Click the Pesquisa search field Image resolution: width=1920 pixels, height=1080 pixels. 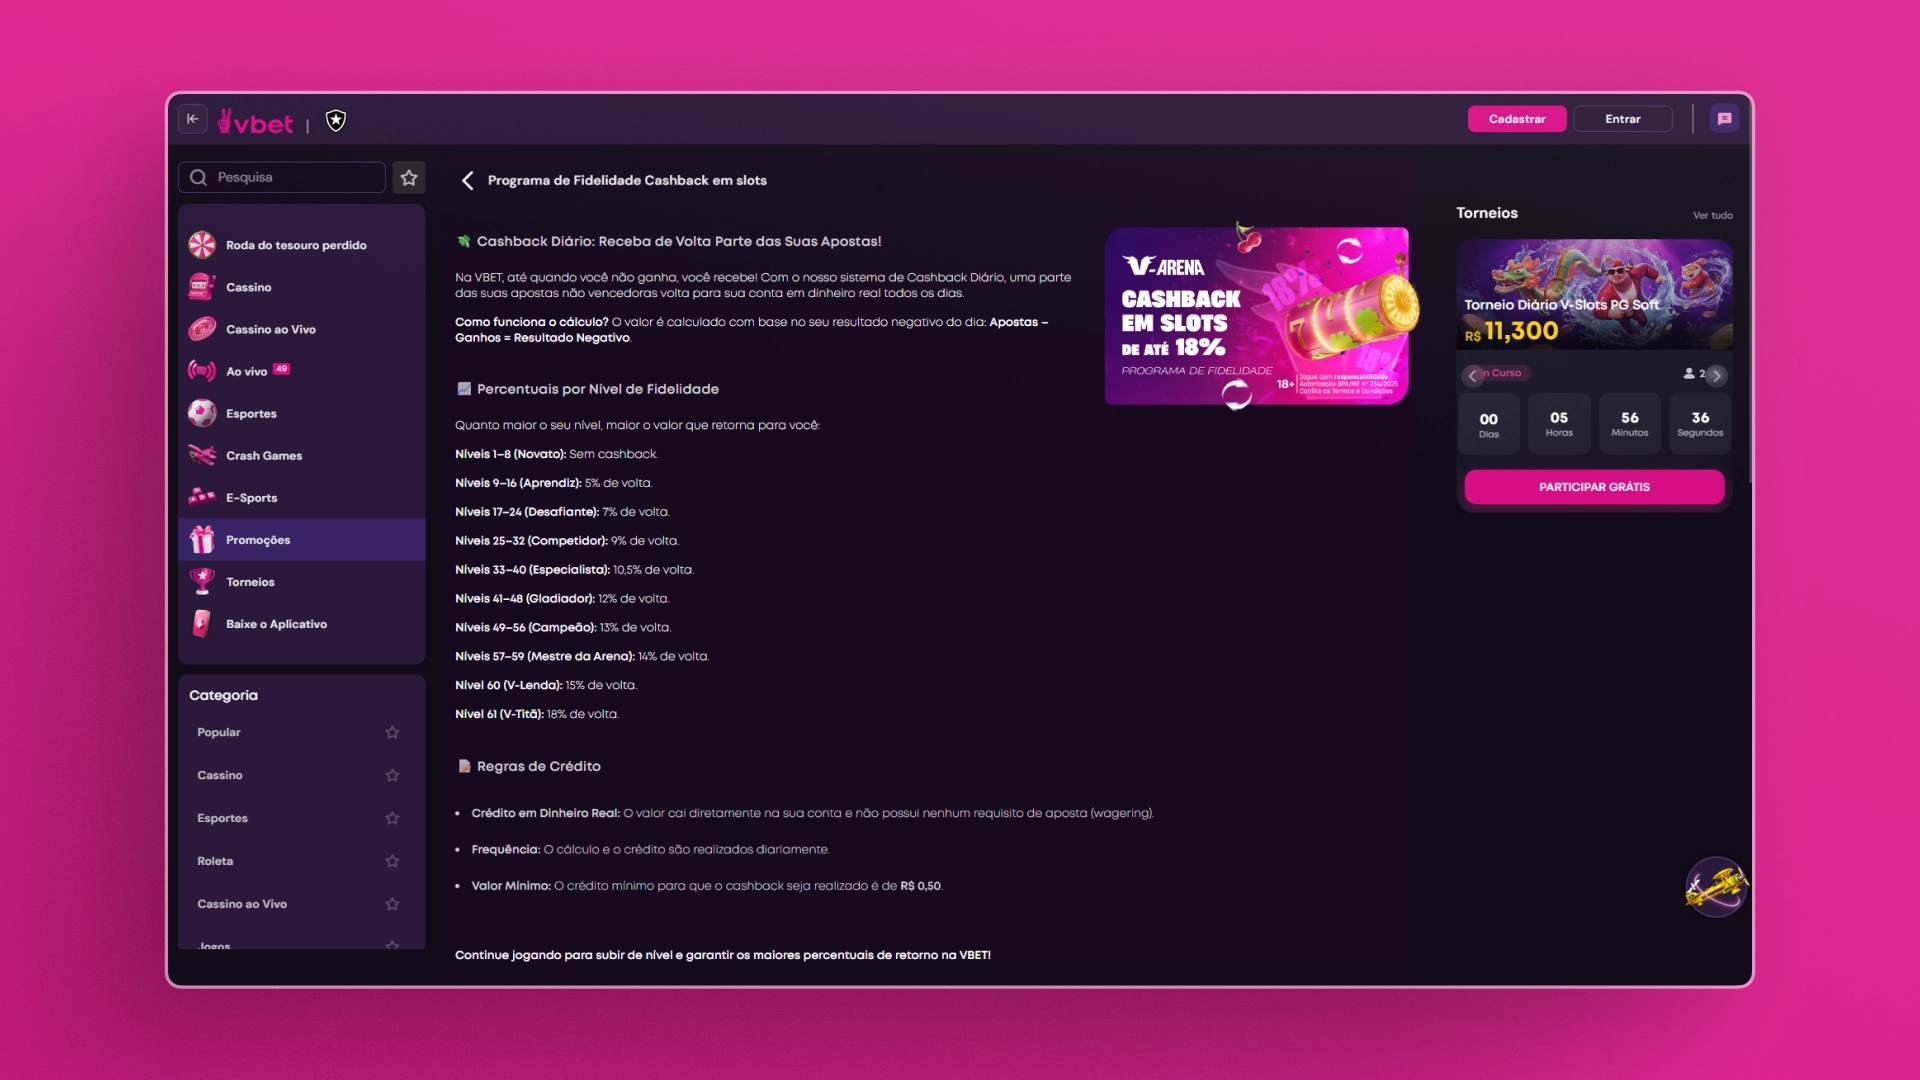(x=282, y=177)
